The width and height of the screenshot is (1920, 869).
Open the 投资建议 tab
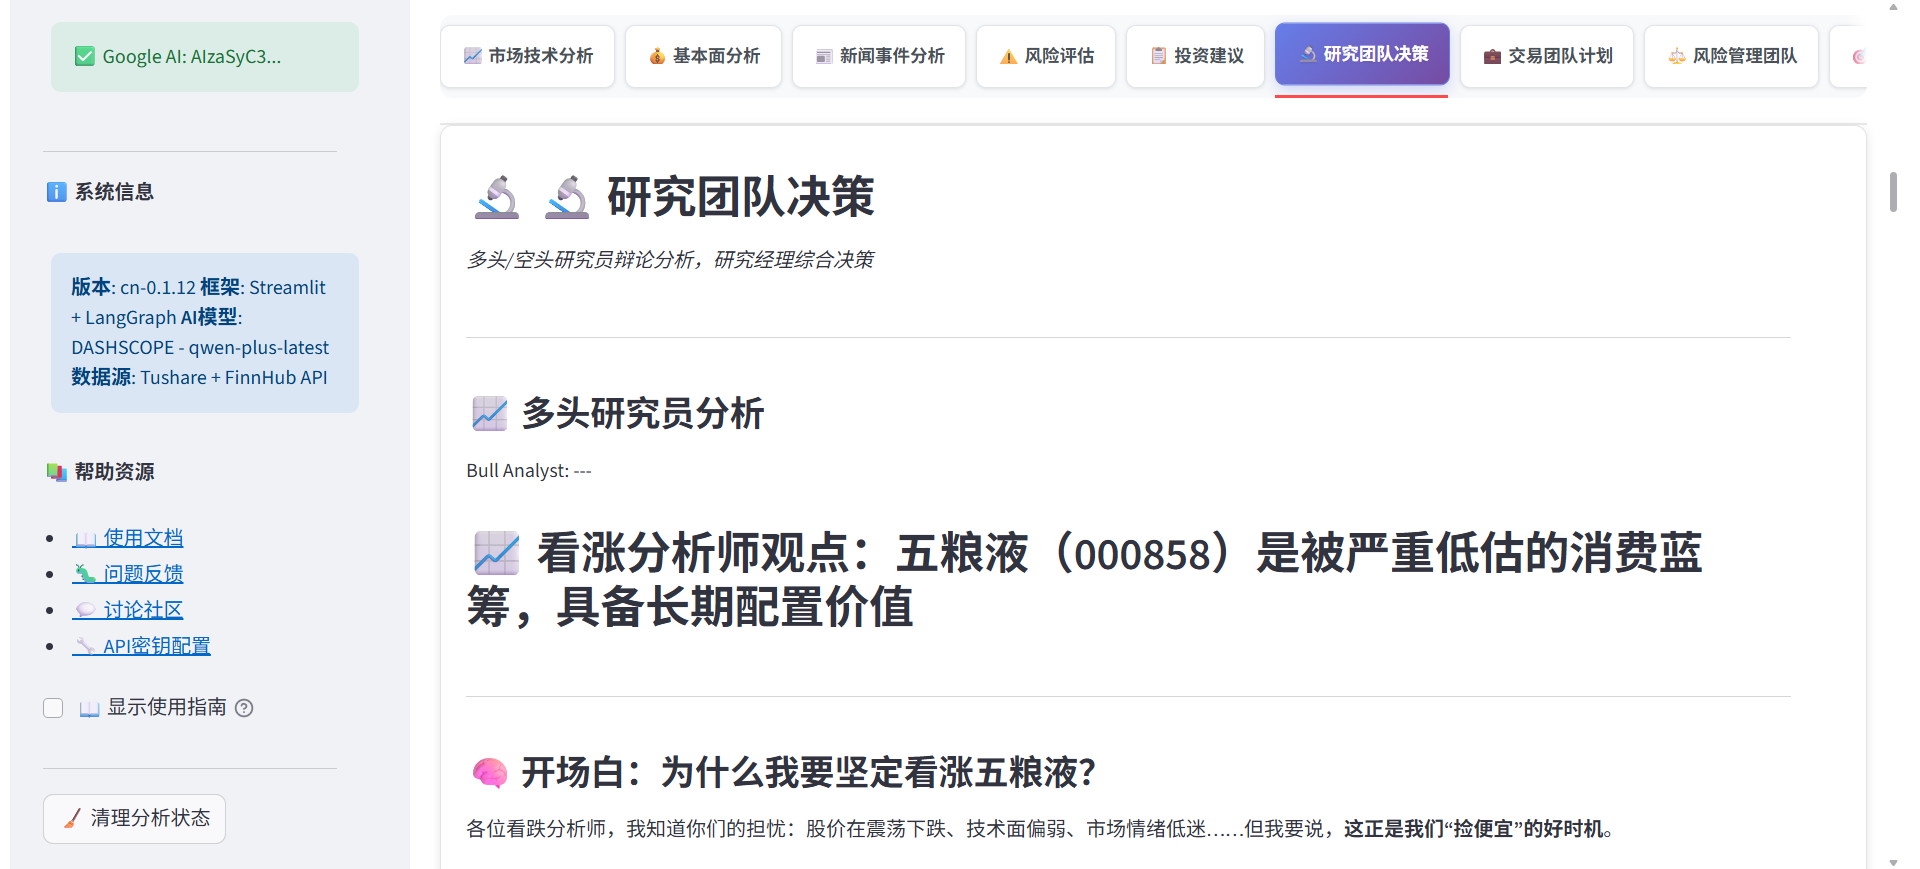[1196, 56]
